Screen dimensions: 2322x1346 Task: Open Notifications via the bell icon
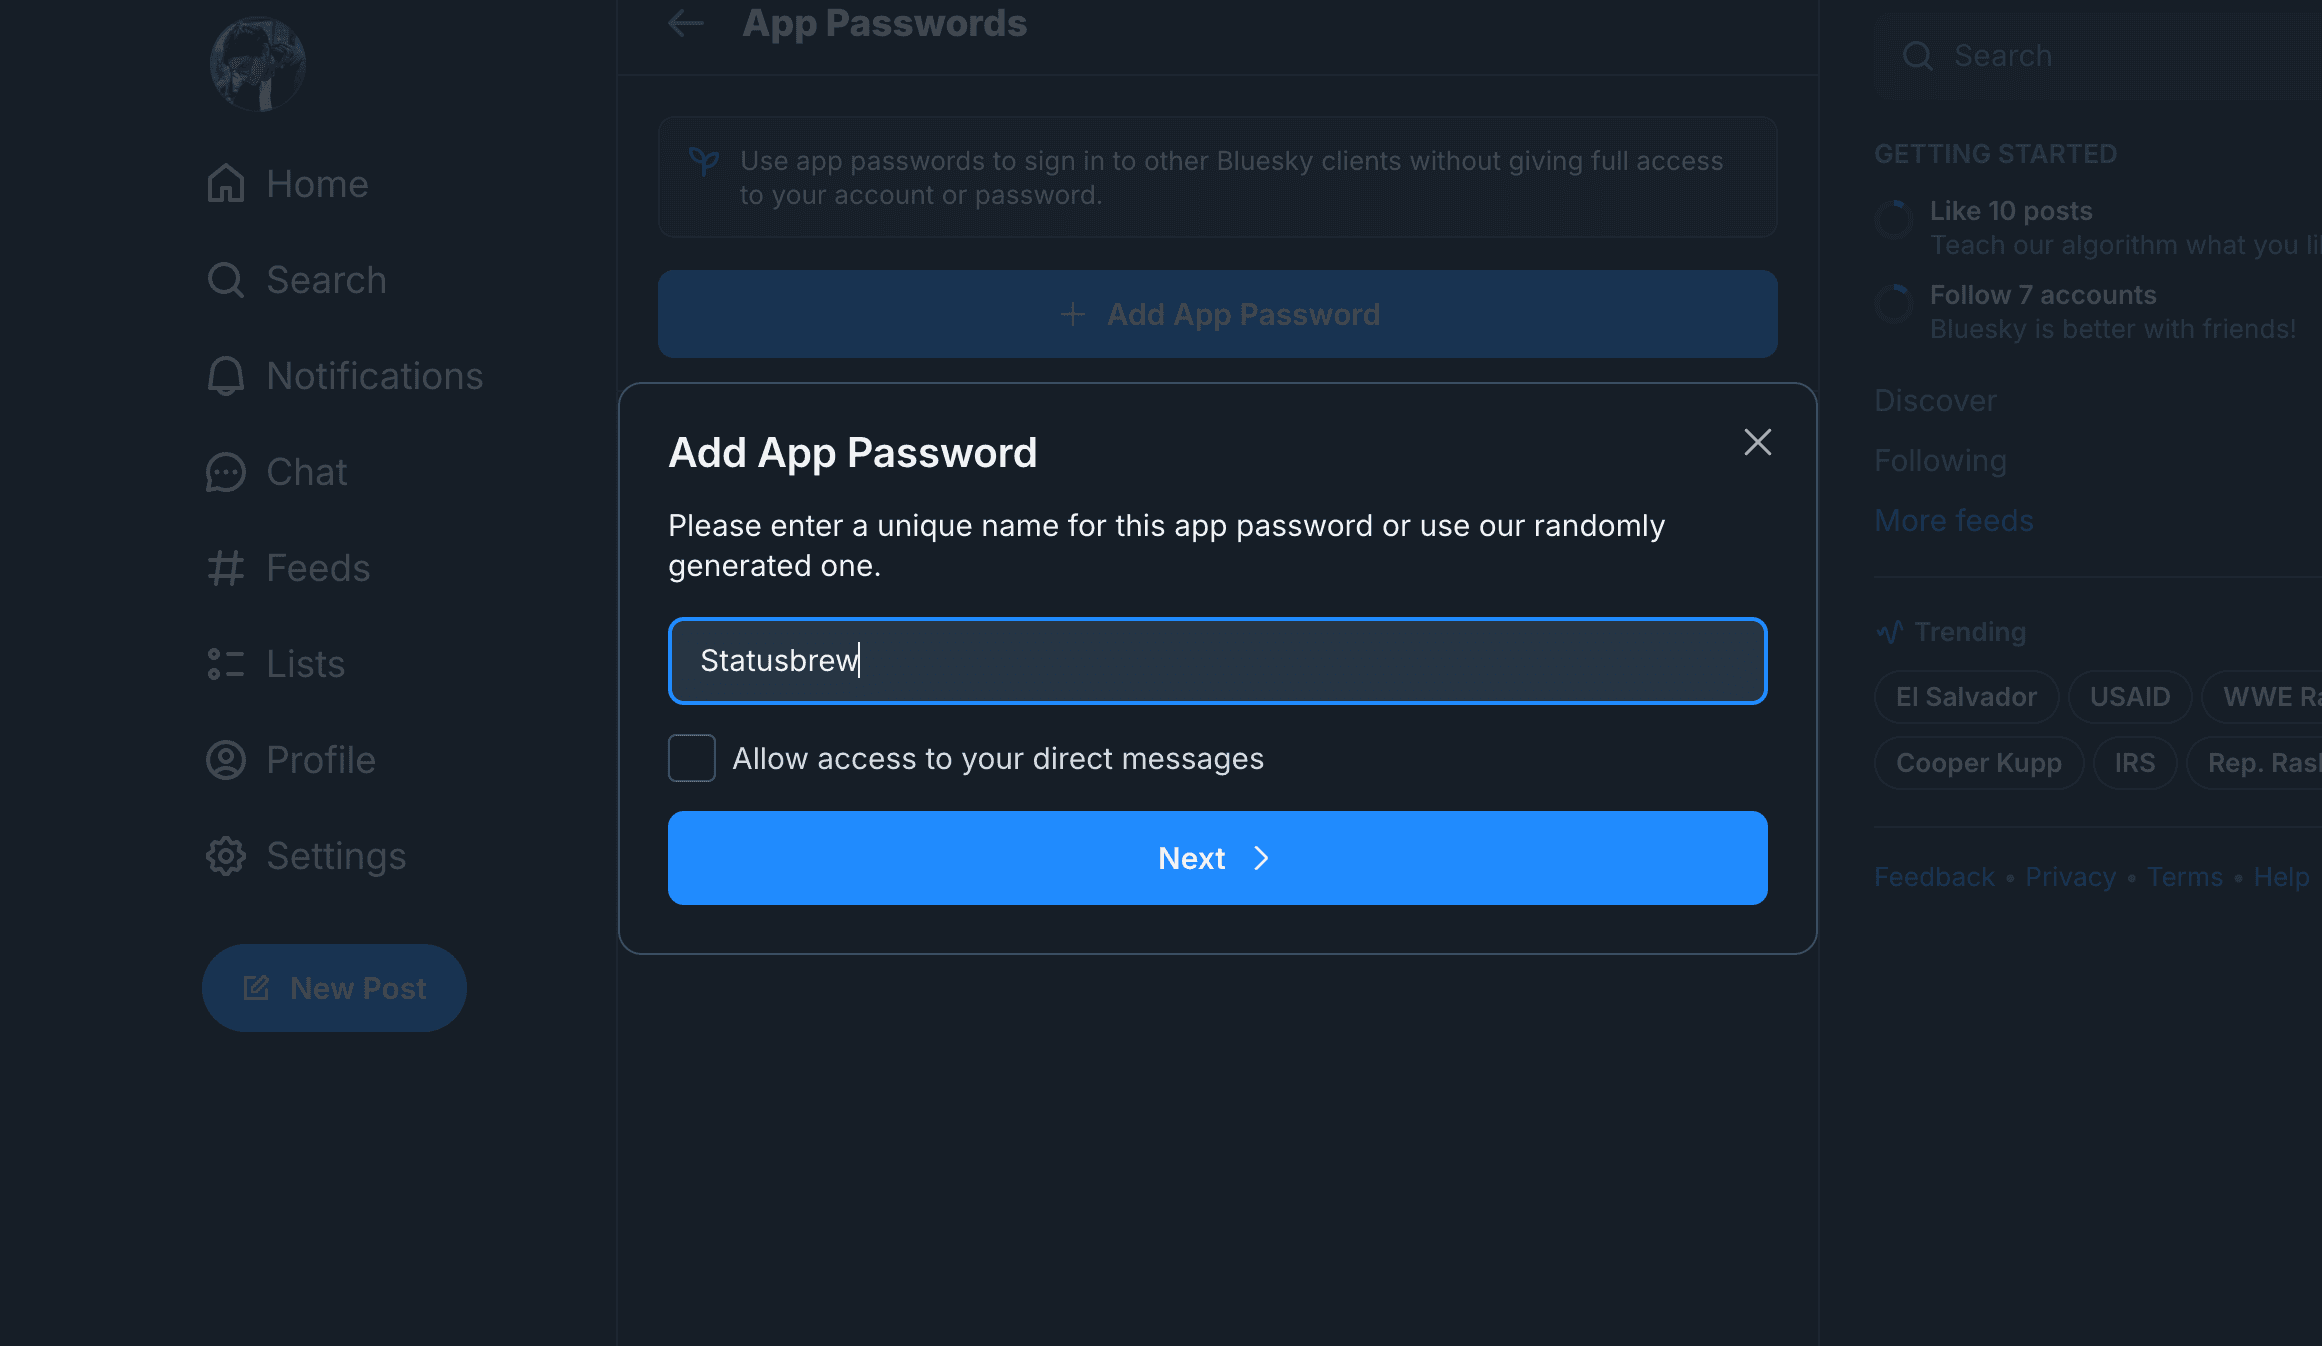pos(226,376)
